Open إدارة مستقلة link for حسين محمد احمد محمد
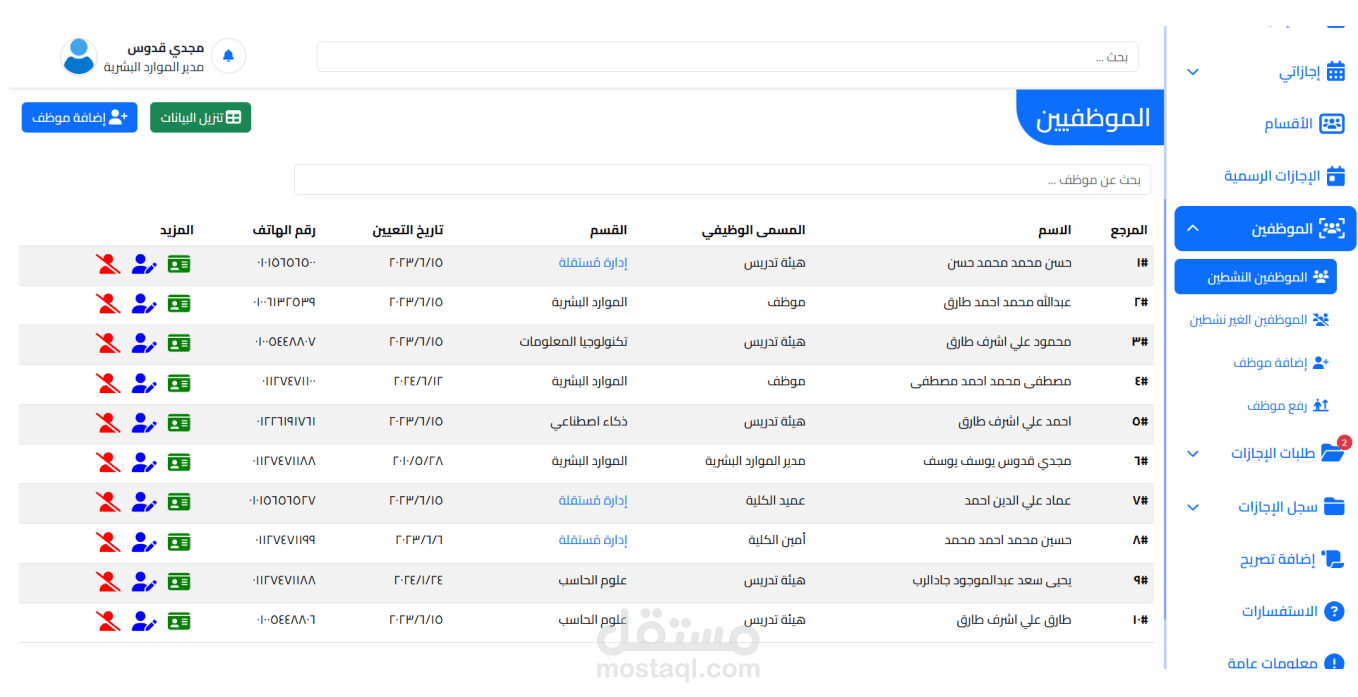This screenshot has width=1358, height=697. tap(593, 540)
